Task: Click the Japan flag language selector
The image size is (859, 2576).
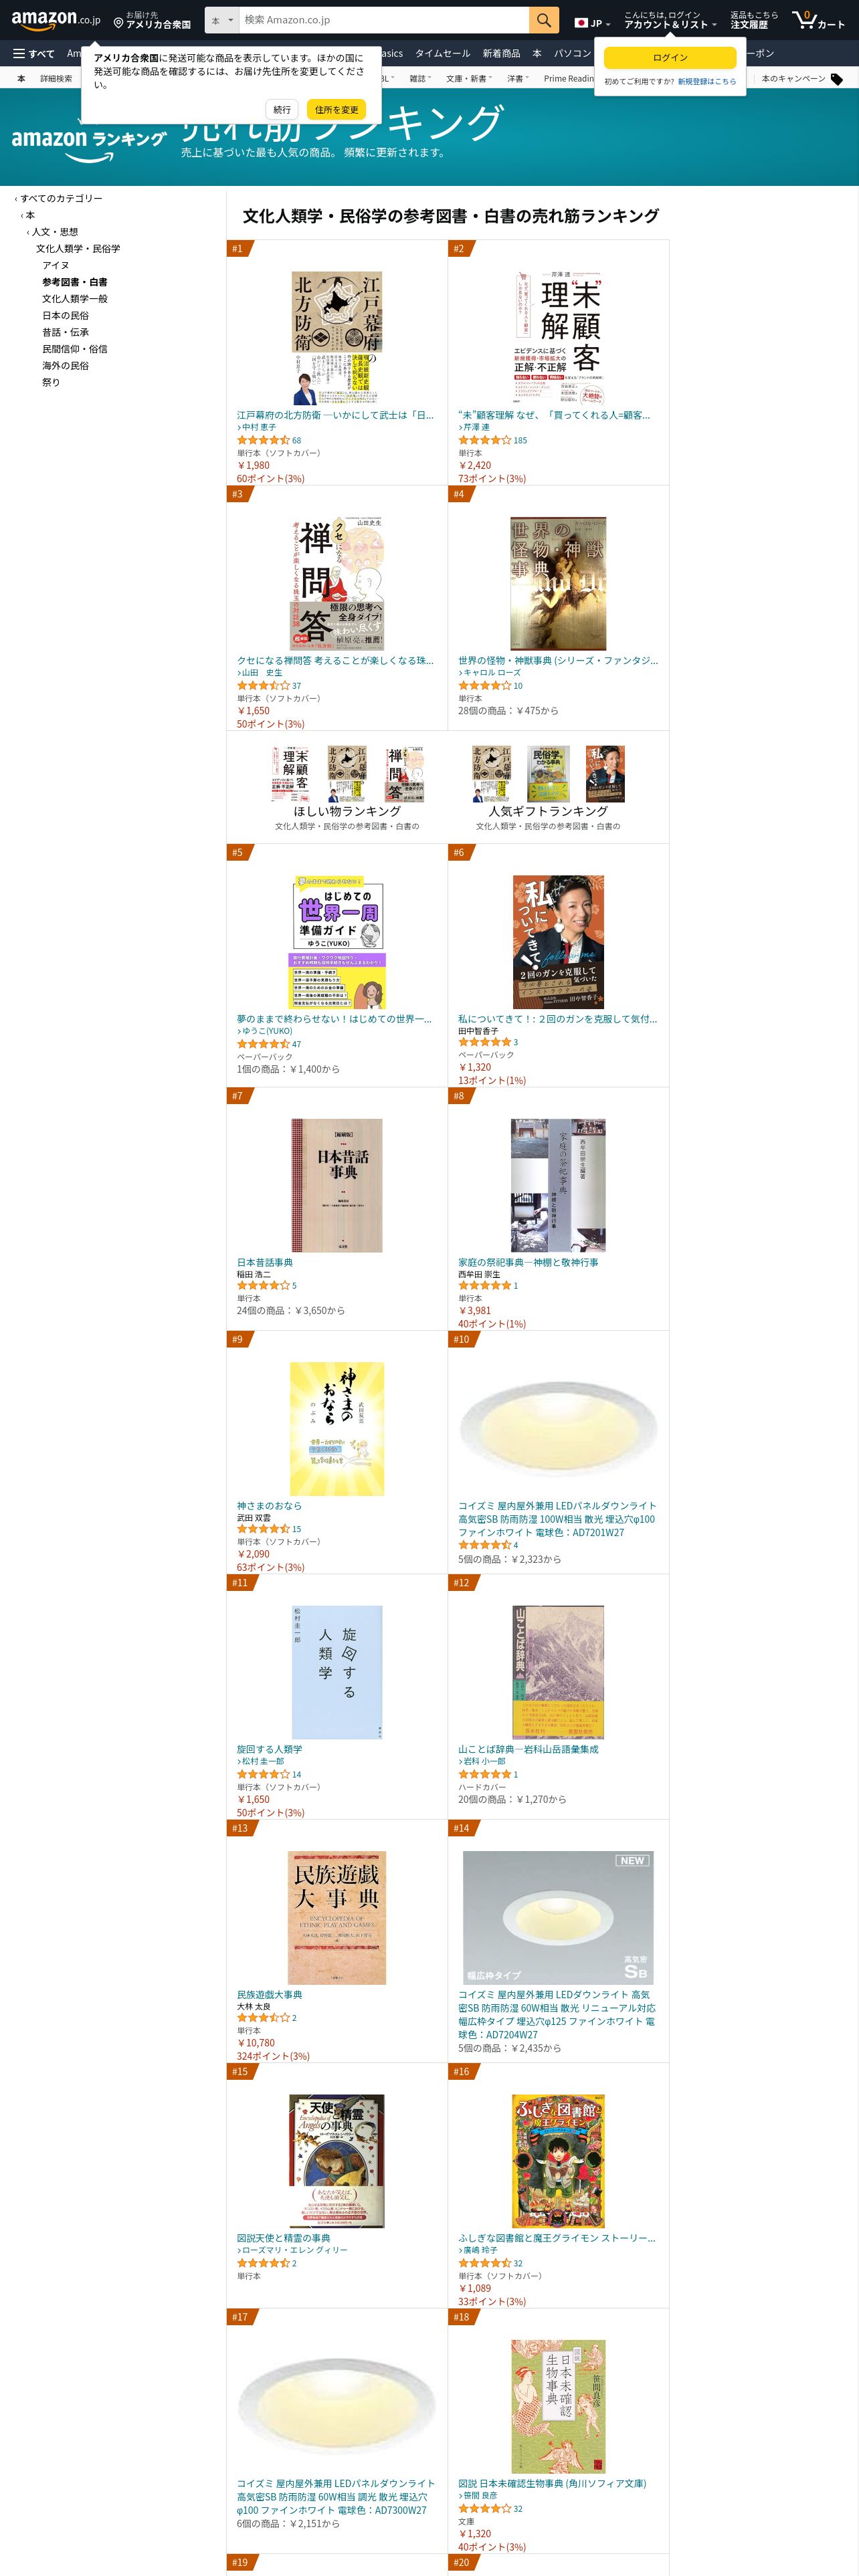Action: [591, 22]
